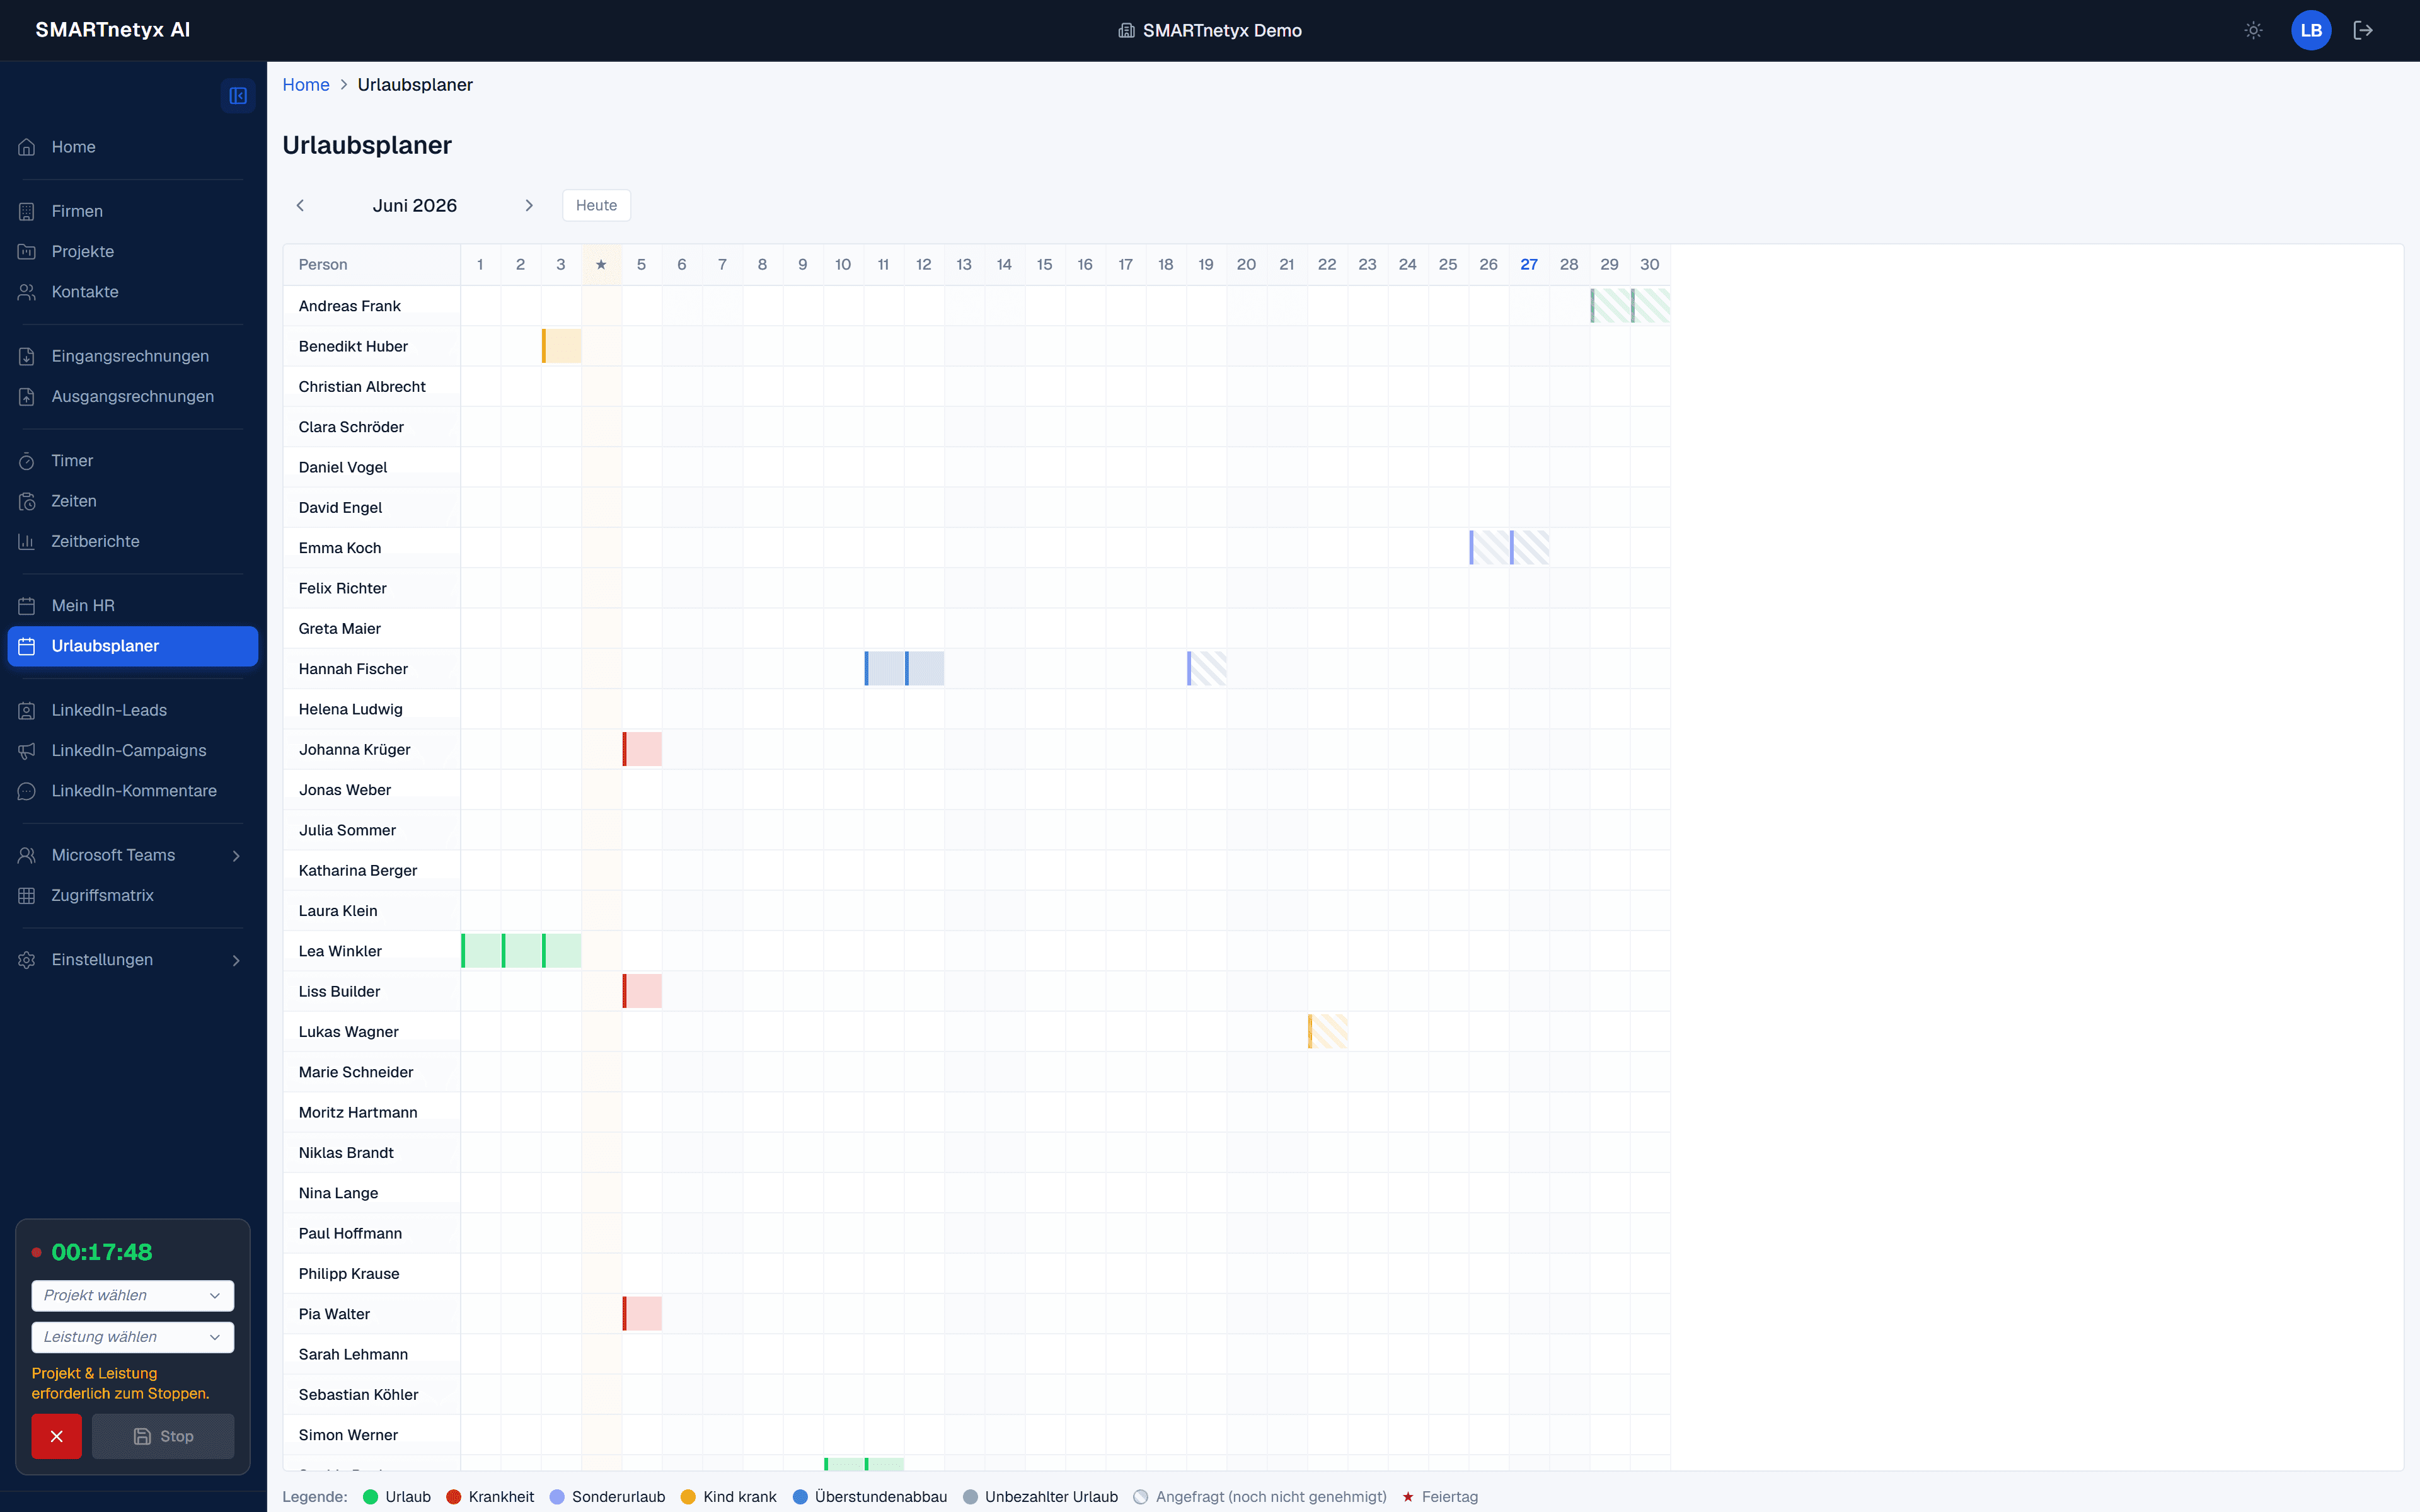The image size is (2420, 1512).
Task: Go to next month with right chevron
Action: (529, 205)
